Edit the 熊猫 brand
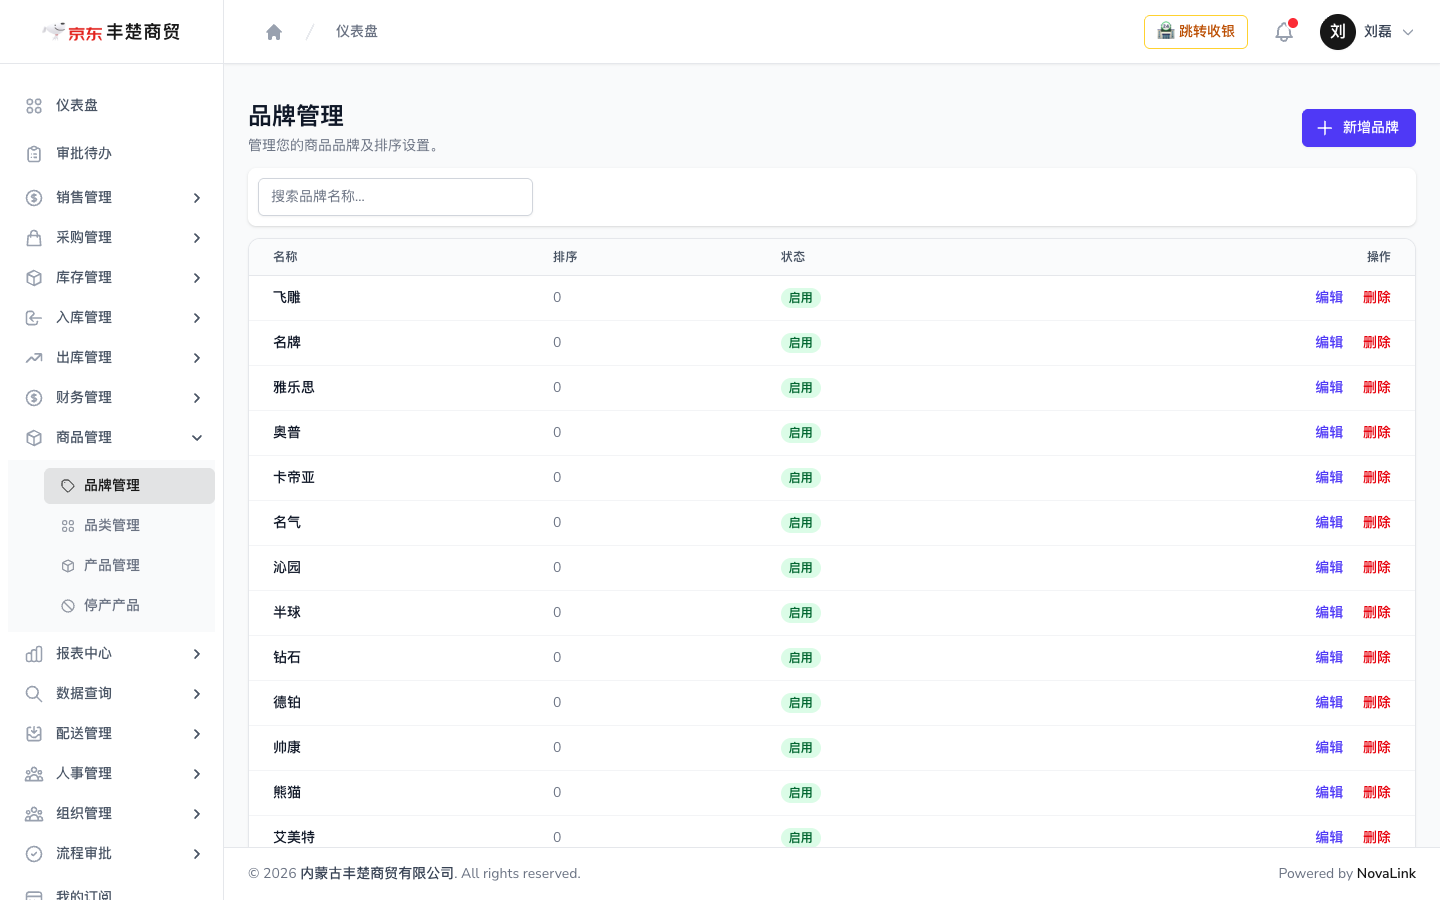The height and width of the screenshot is (900, 1440). pos(1329,793)
